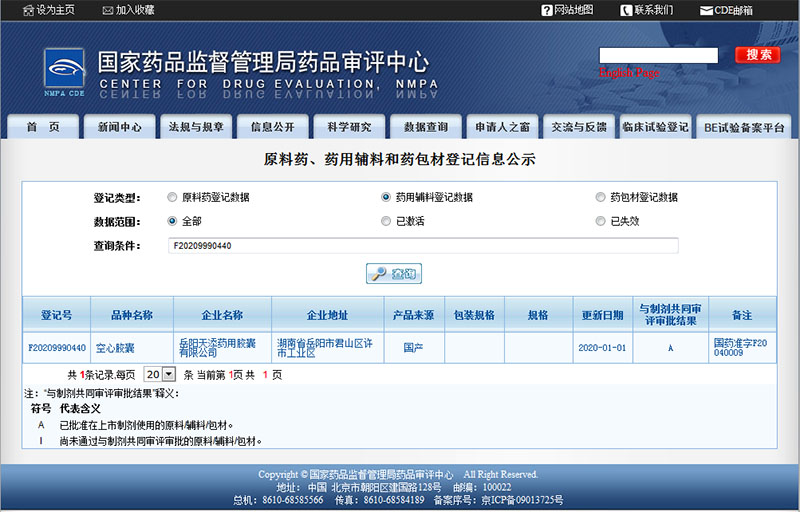
Task: Open the 新闻中心 navigation tab
Action: (x=120, y=127)
